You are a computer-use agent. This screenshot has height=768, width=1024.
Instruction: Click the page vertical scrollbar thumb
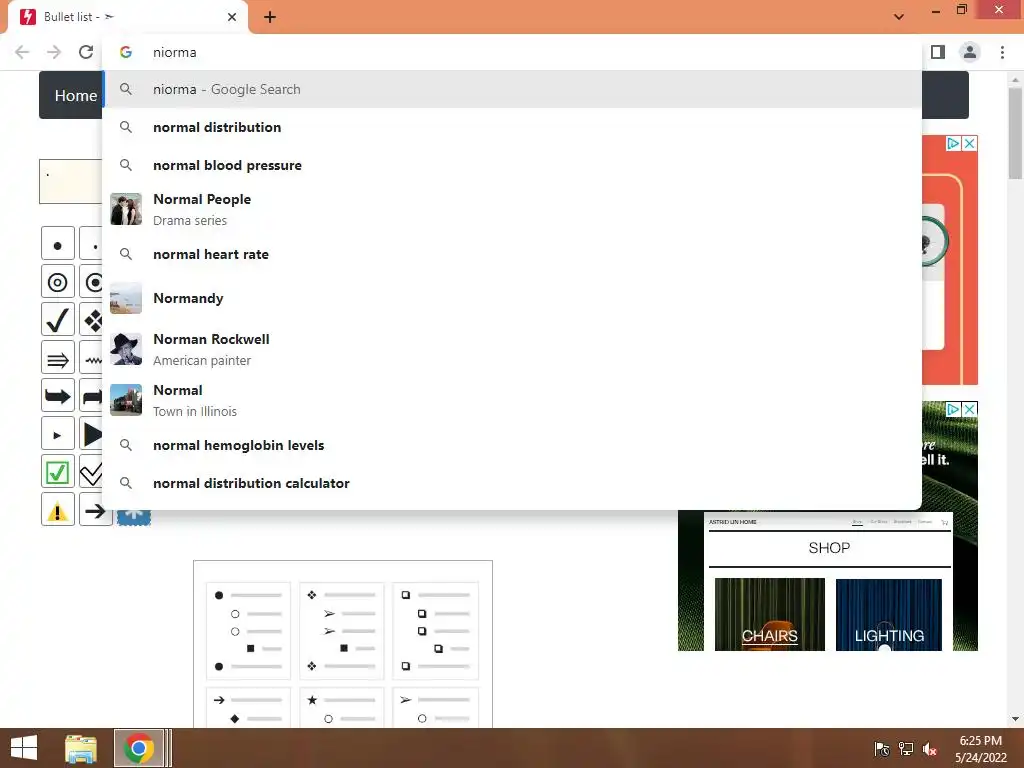coord(1015,133)
